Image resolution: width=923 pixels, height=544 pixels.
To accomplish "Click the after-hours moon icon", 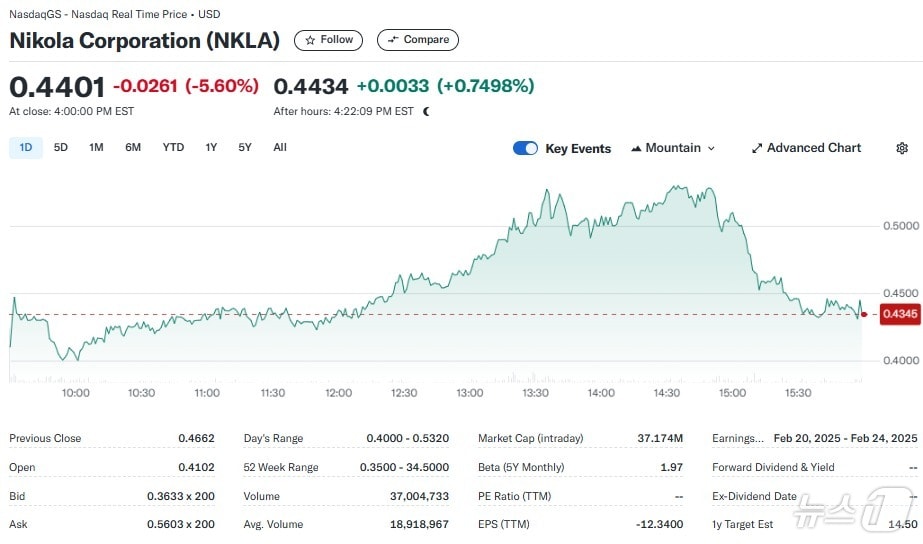I will tap(426, 112).
